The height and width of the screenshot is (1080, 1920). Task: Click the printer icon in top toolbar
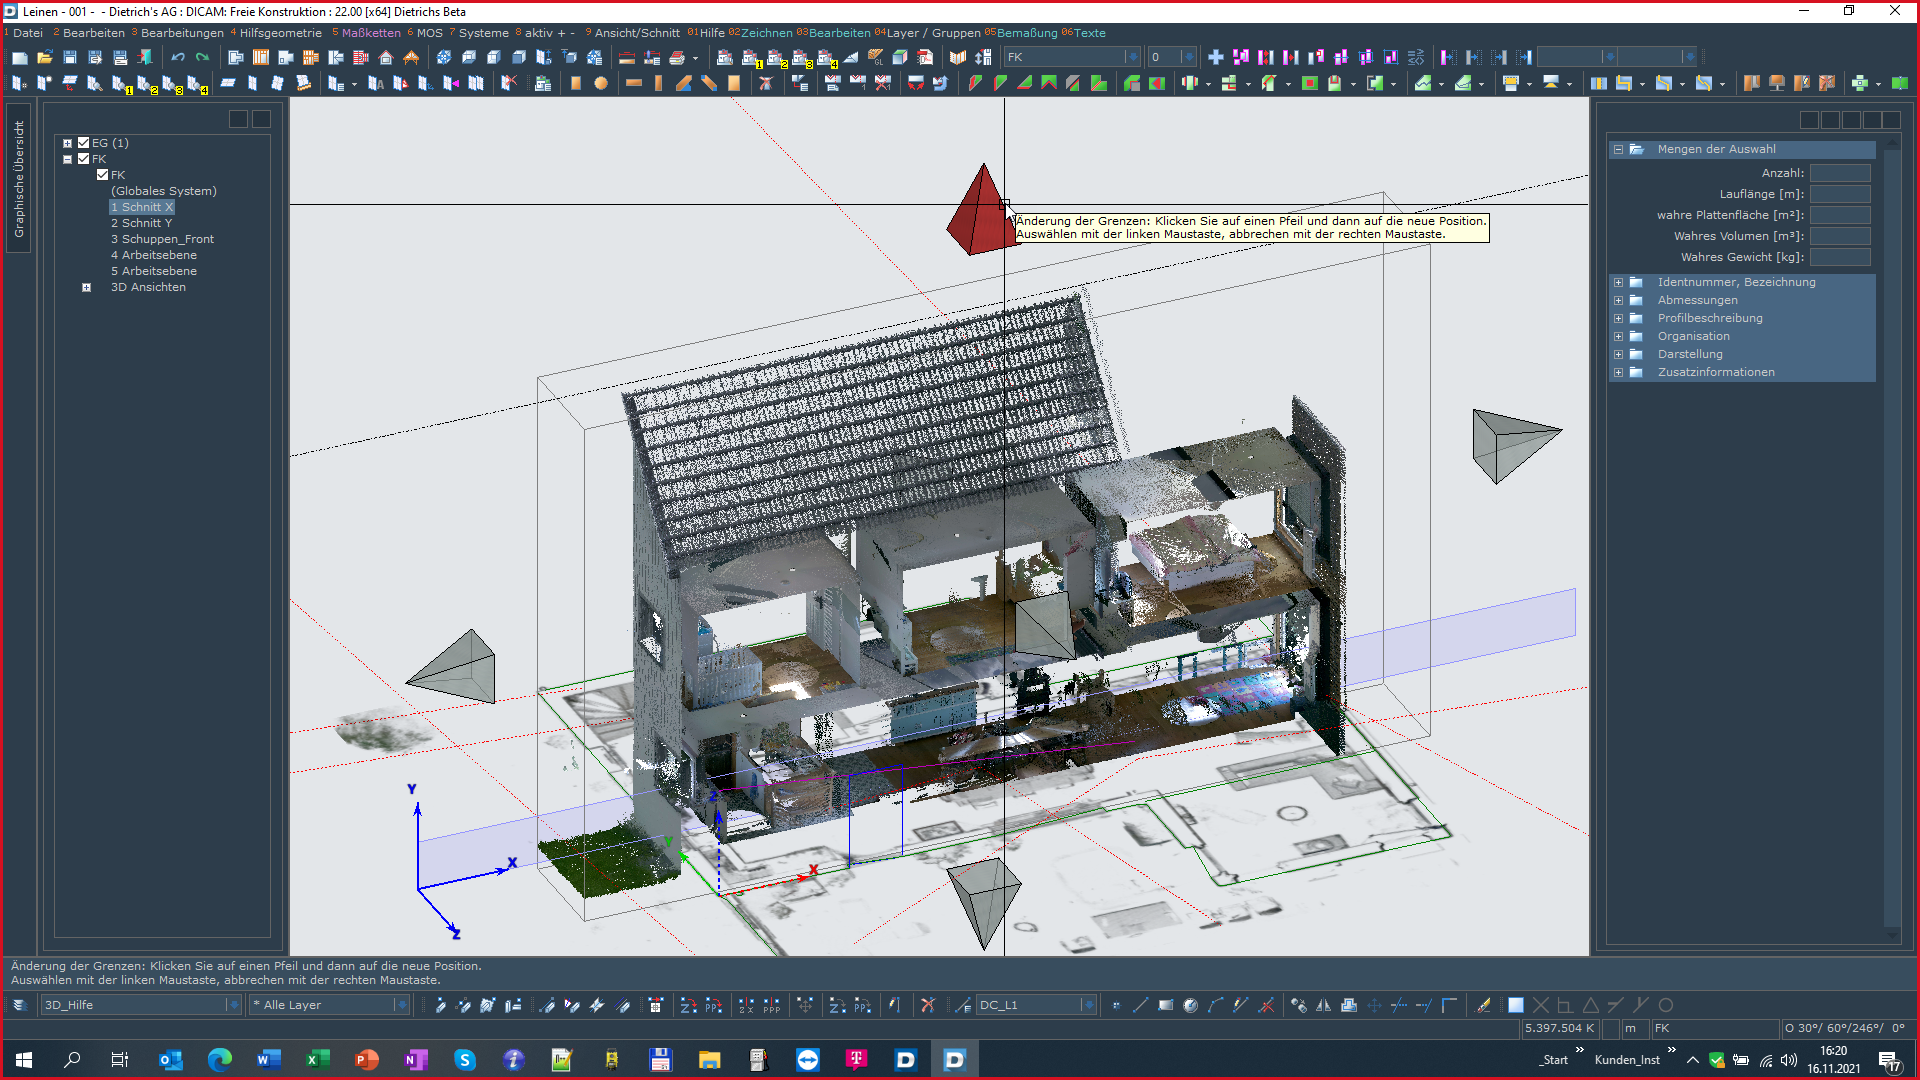677,57
